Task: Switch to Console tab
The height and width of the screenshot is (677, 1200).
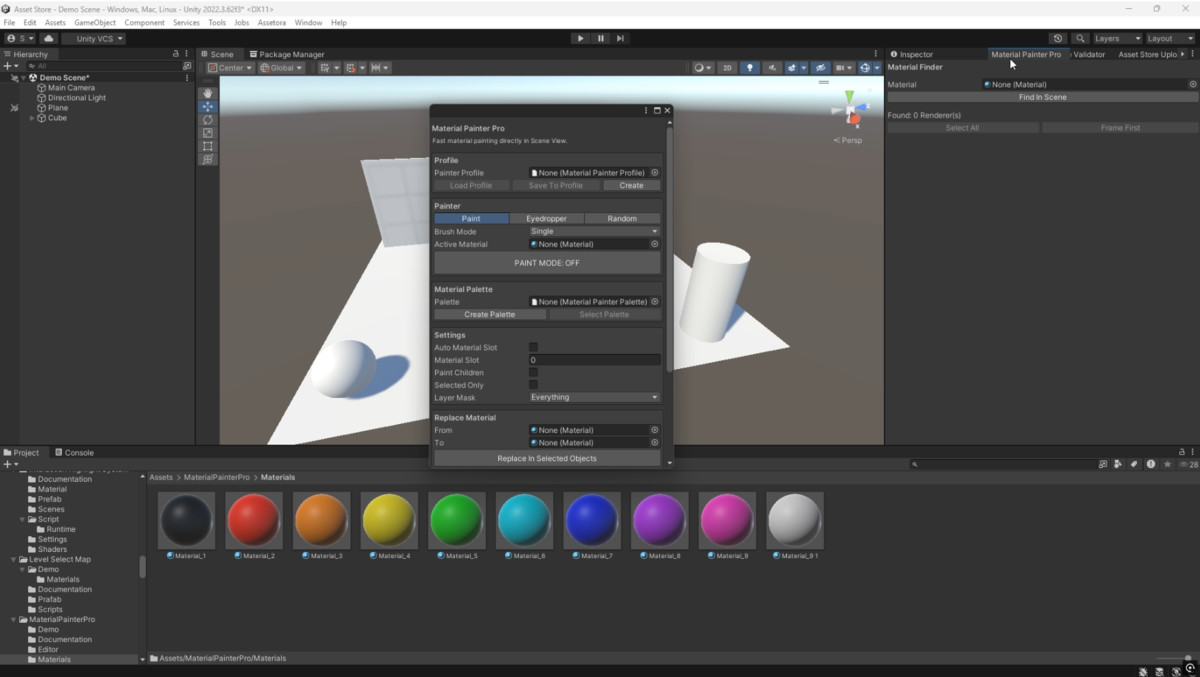Action: 74,452
